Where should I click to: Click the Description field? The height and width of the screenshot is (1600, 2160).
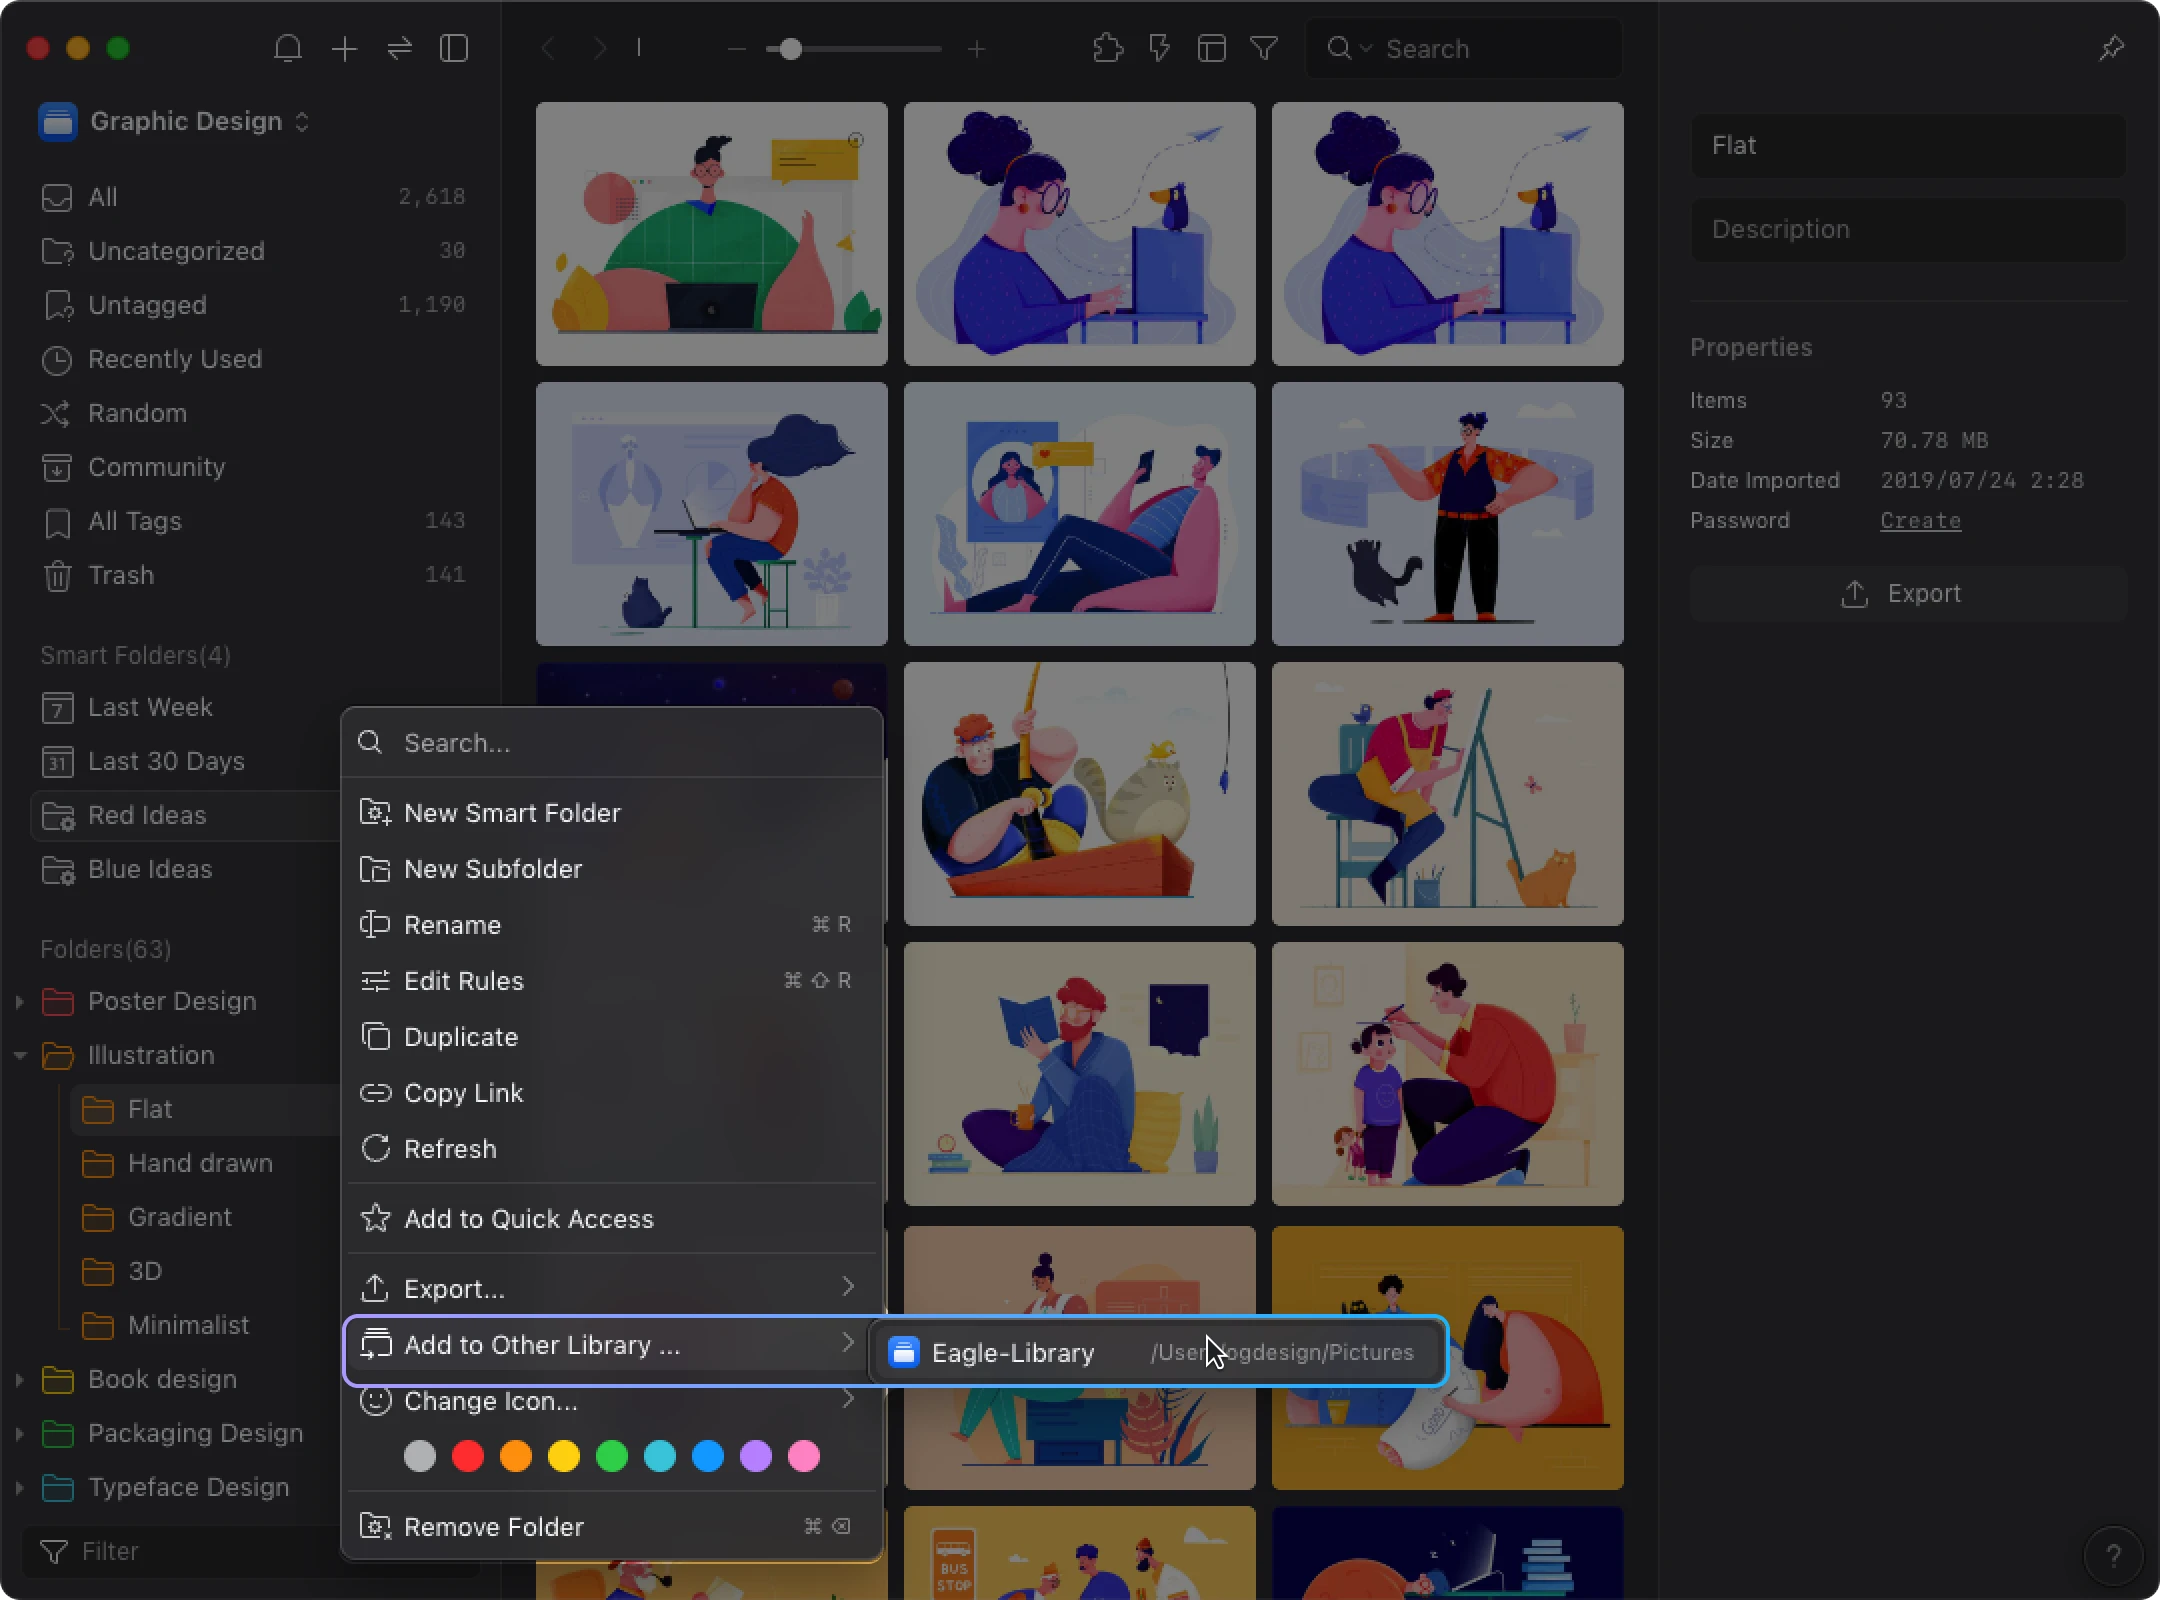(x=1908, y=229)
